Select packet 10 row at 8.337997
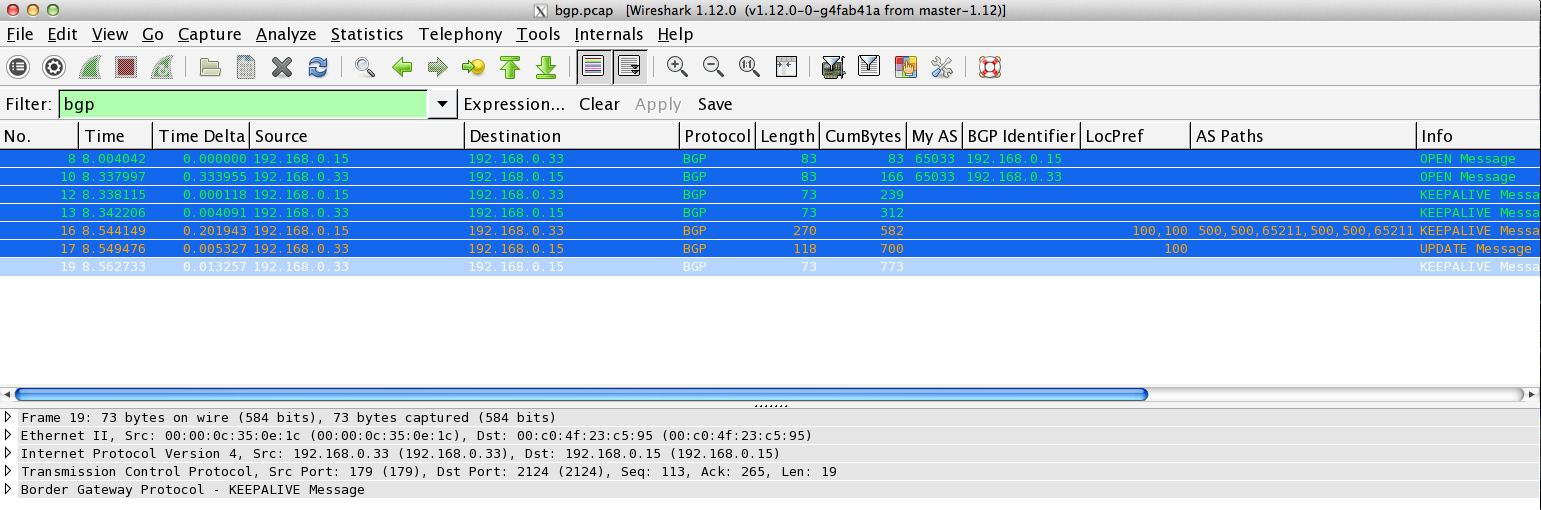 [x=770, y=176]
